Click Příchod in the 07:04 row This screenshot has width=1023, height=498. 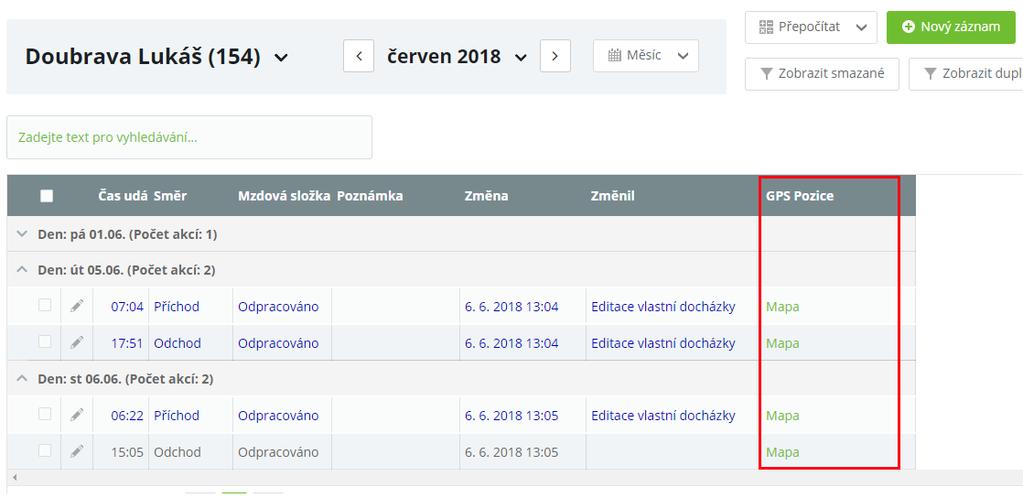[177, 306]
